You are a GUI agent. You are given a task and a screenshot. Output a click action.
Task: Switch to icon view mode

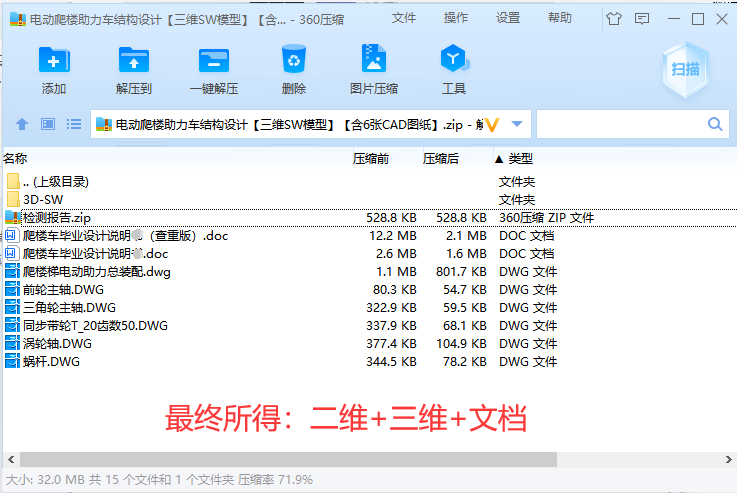(x=48, y=124)
